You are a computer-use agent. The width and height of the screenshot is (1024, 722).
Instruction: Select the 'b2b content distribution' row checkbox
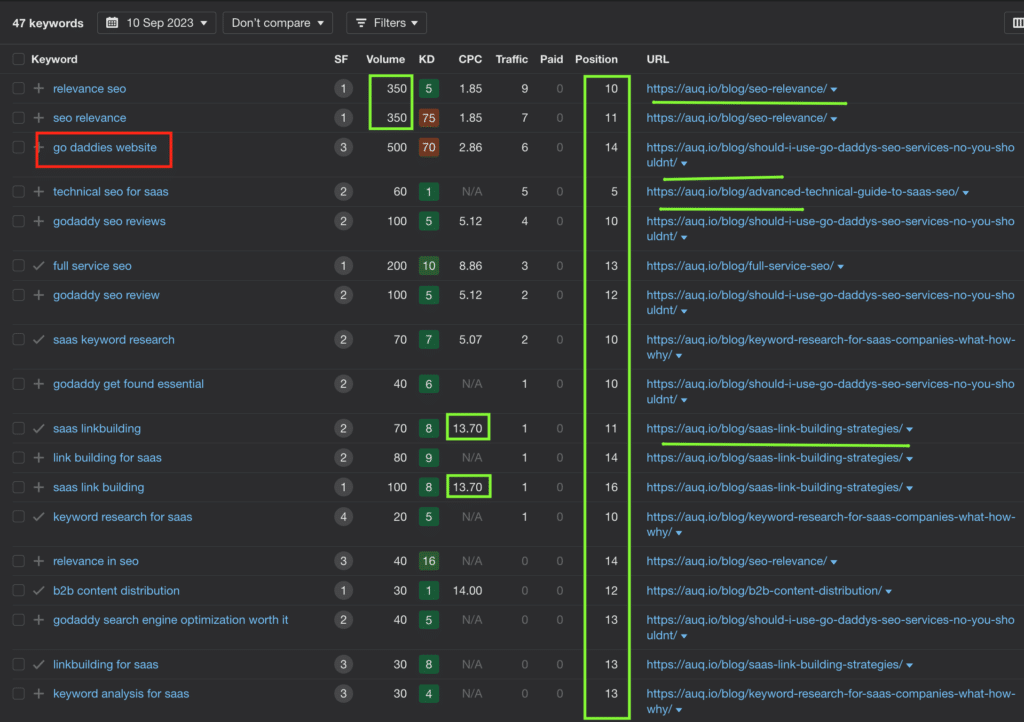(x=18, y=590)
